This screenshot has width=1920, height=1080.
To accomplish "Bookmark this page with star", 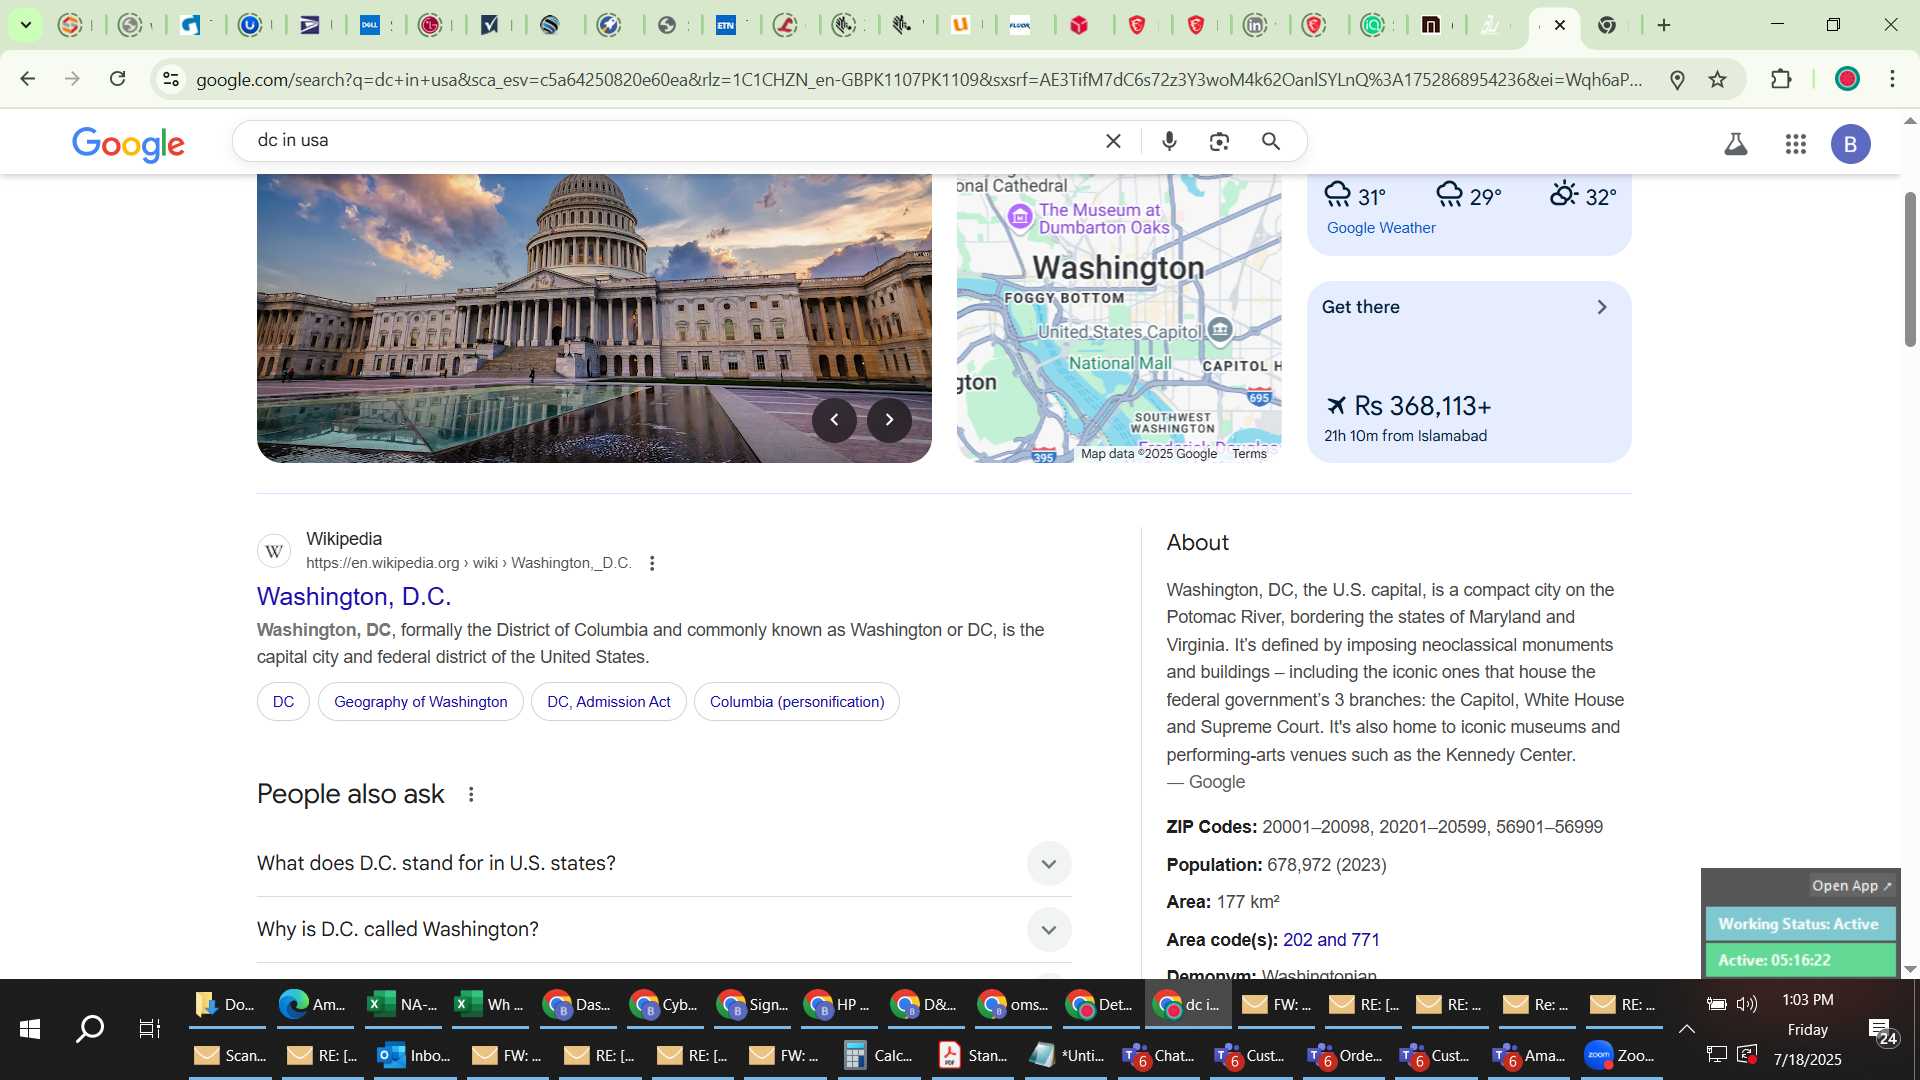I will pos(1717,79).
